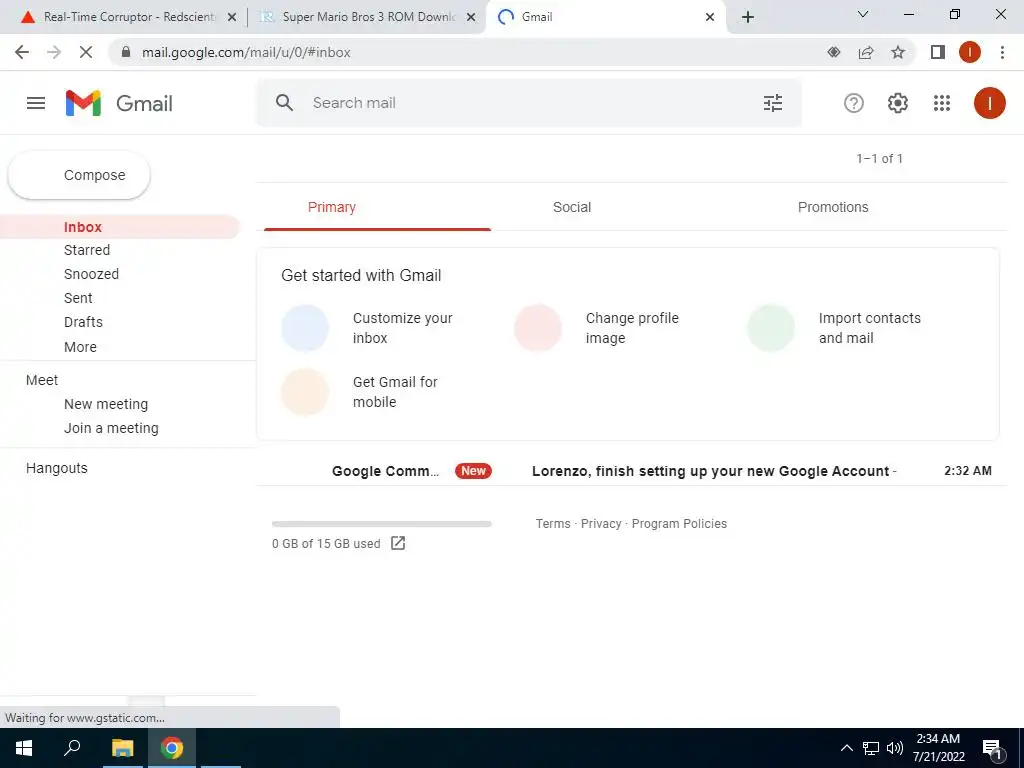This screenshot has width=1024, height=768.
Task: Click the diamond extension icon in address bar
Action: pos(833,52)
